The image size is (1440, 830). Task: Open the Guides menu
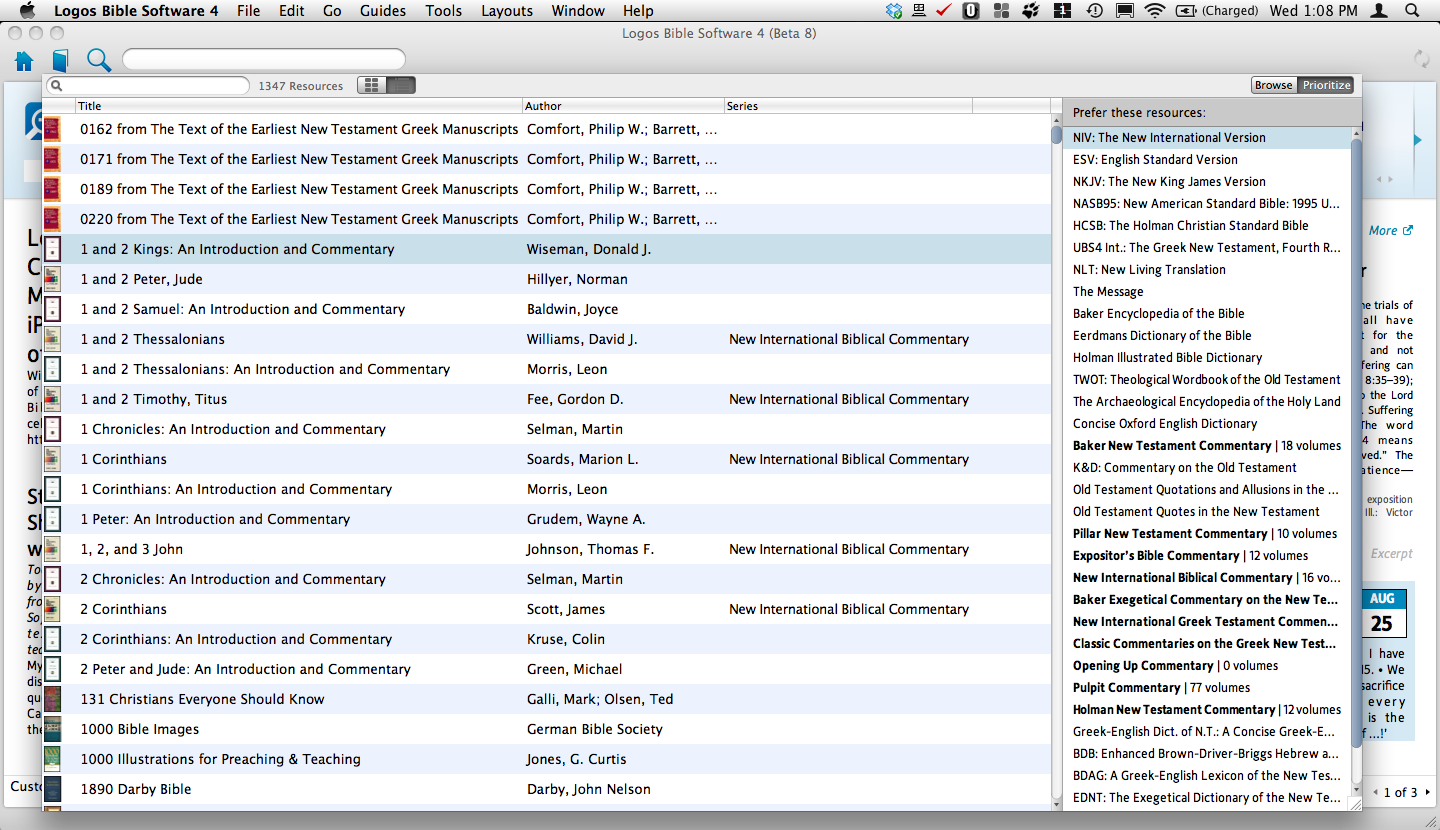(x=383, y=11)
